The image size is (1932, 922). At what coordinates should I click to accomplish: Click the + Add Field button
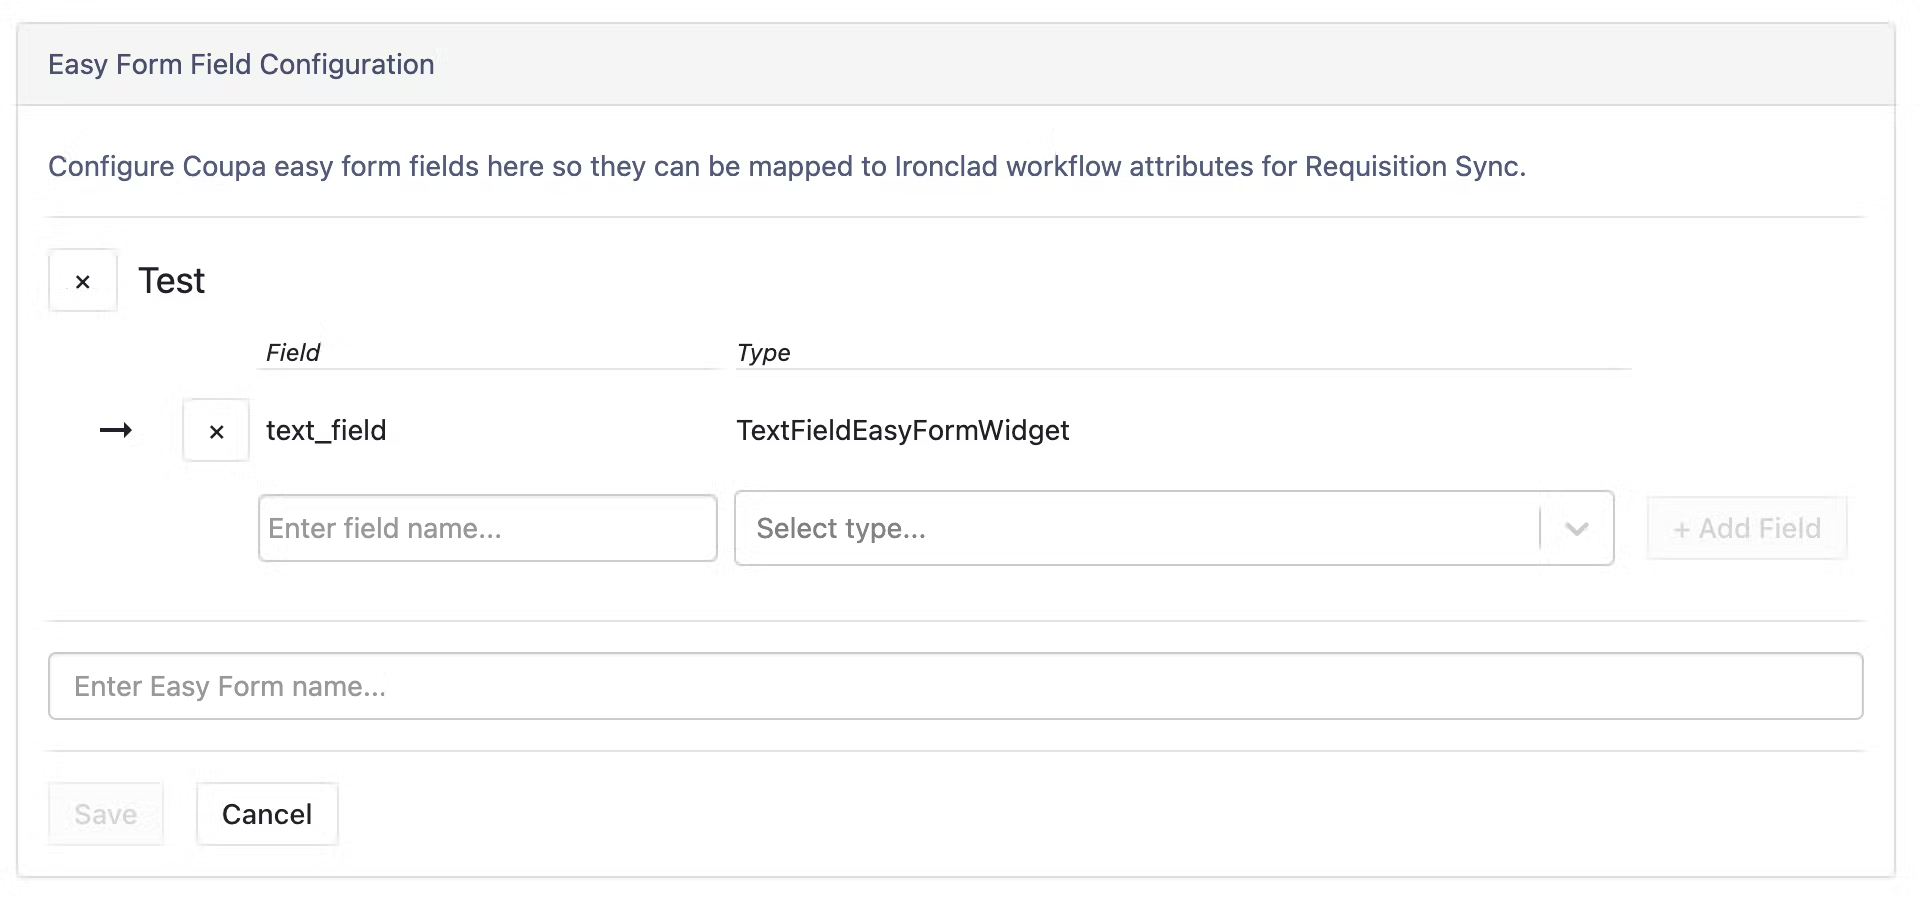tap(1747, 528)
